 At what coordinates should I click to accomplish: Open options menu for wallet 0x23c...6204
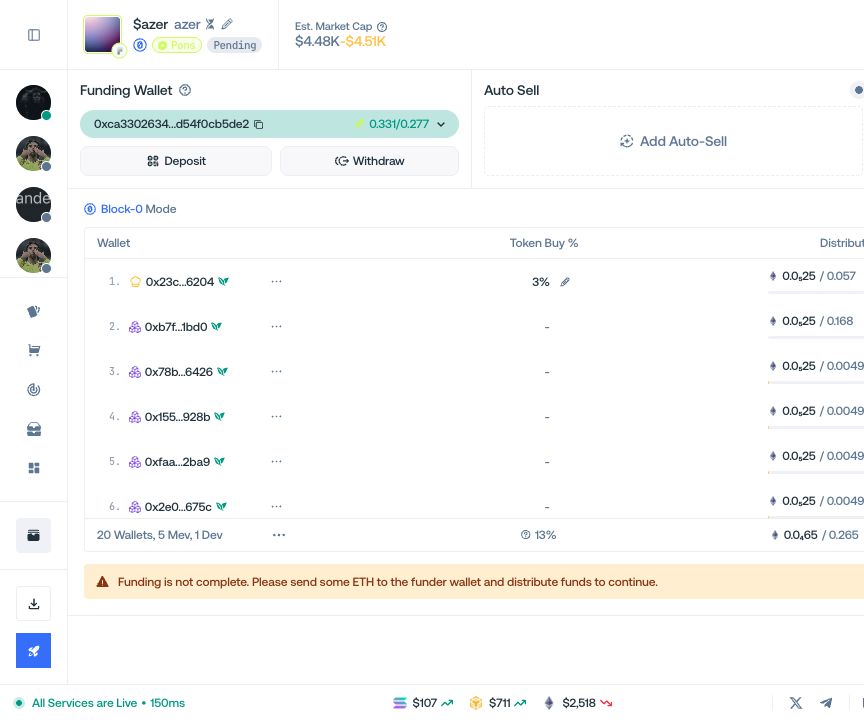277,281
